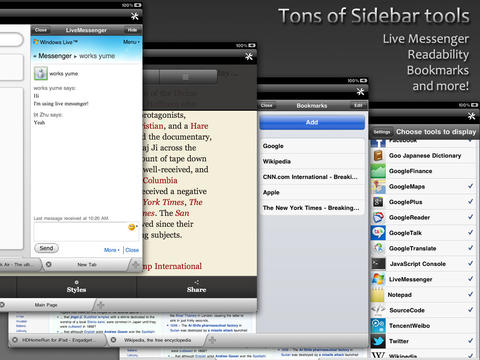Screen dimensions: 480x360
Task: Open the Styles tab in Readability
Action: point(76,287)
